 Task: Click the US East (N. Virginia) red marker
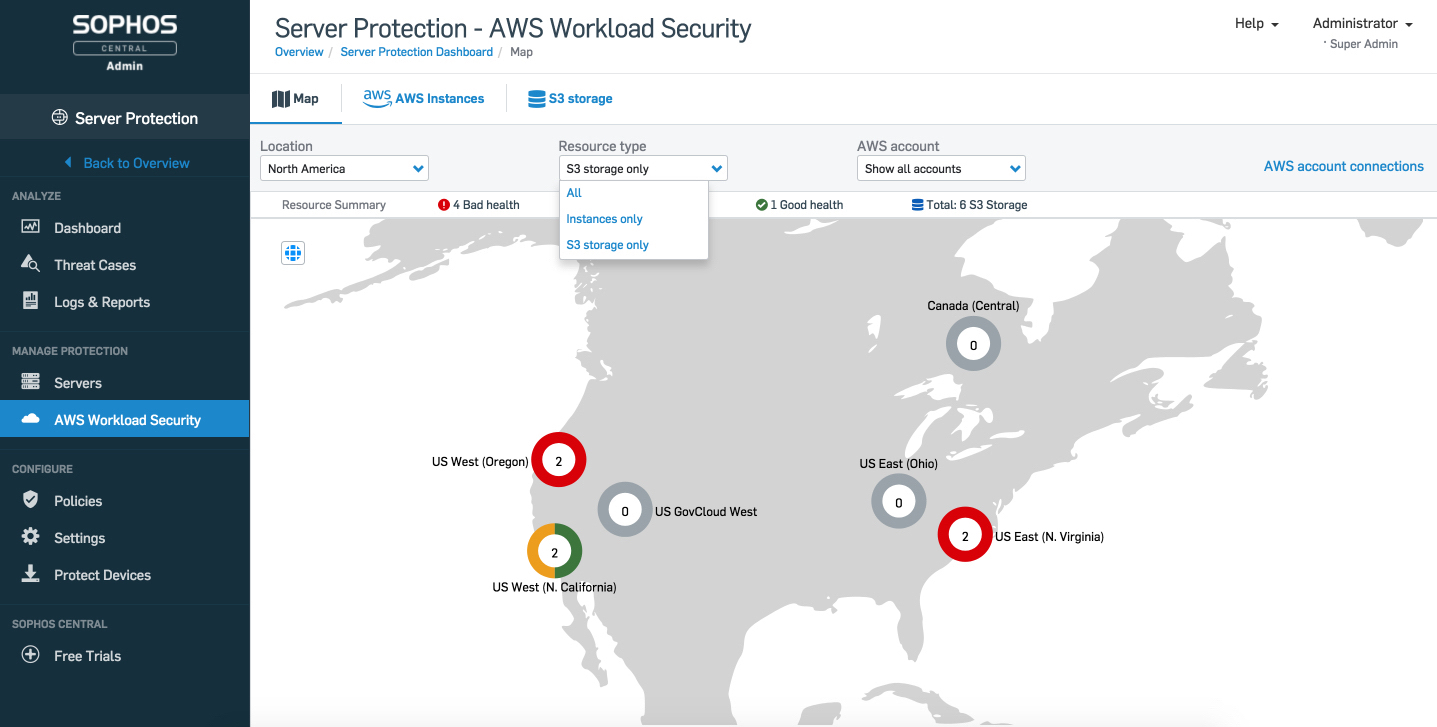click(x=965, y=535)
